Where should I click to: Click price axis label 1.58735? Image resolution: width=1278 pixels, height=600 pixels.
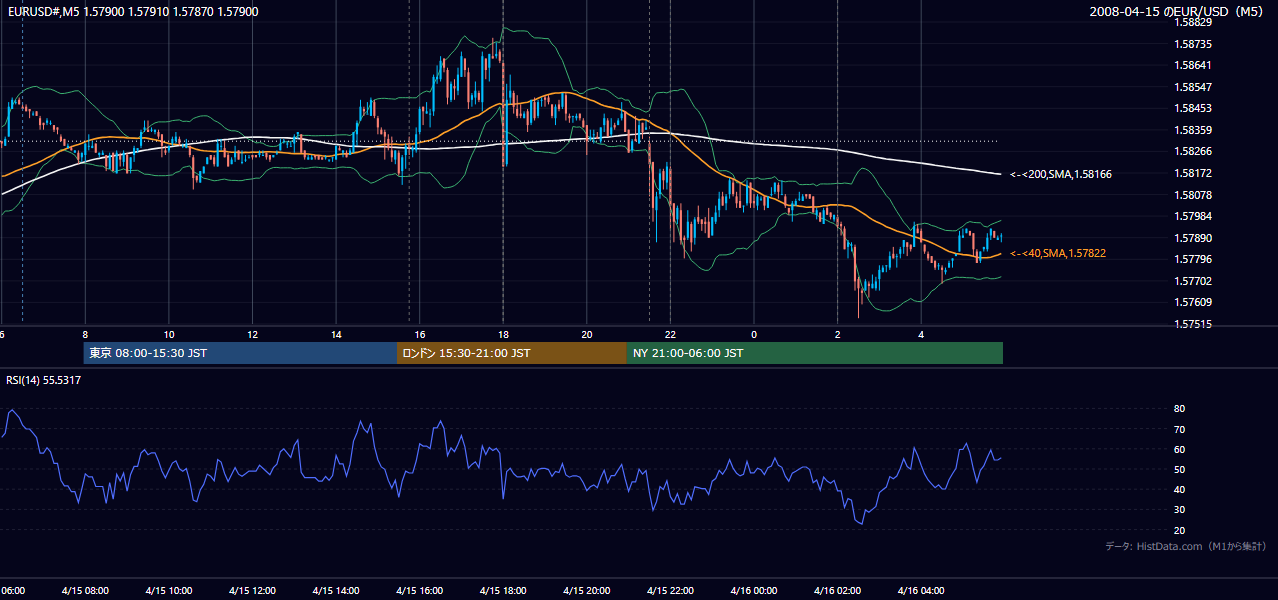click(1195, 44)
